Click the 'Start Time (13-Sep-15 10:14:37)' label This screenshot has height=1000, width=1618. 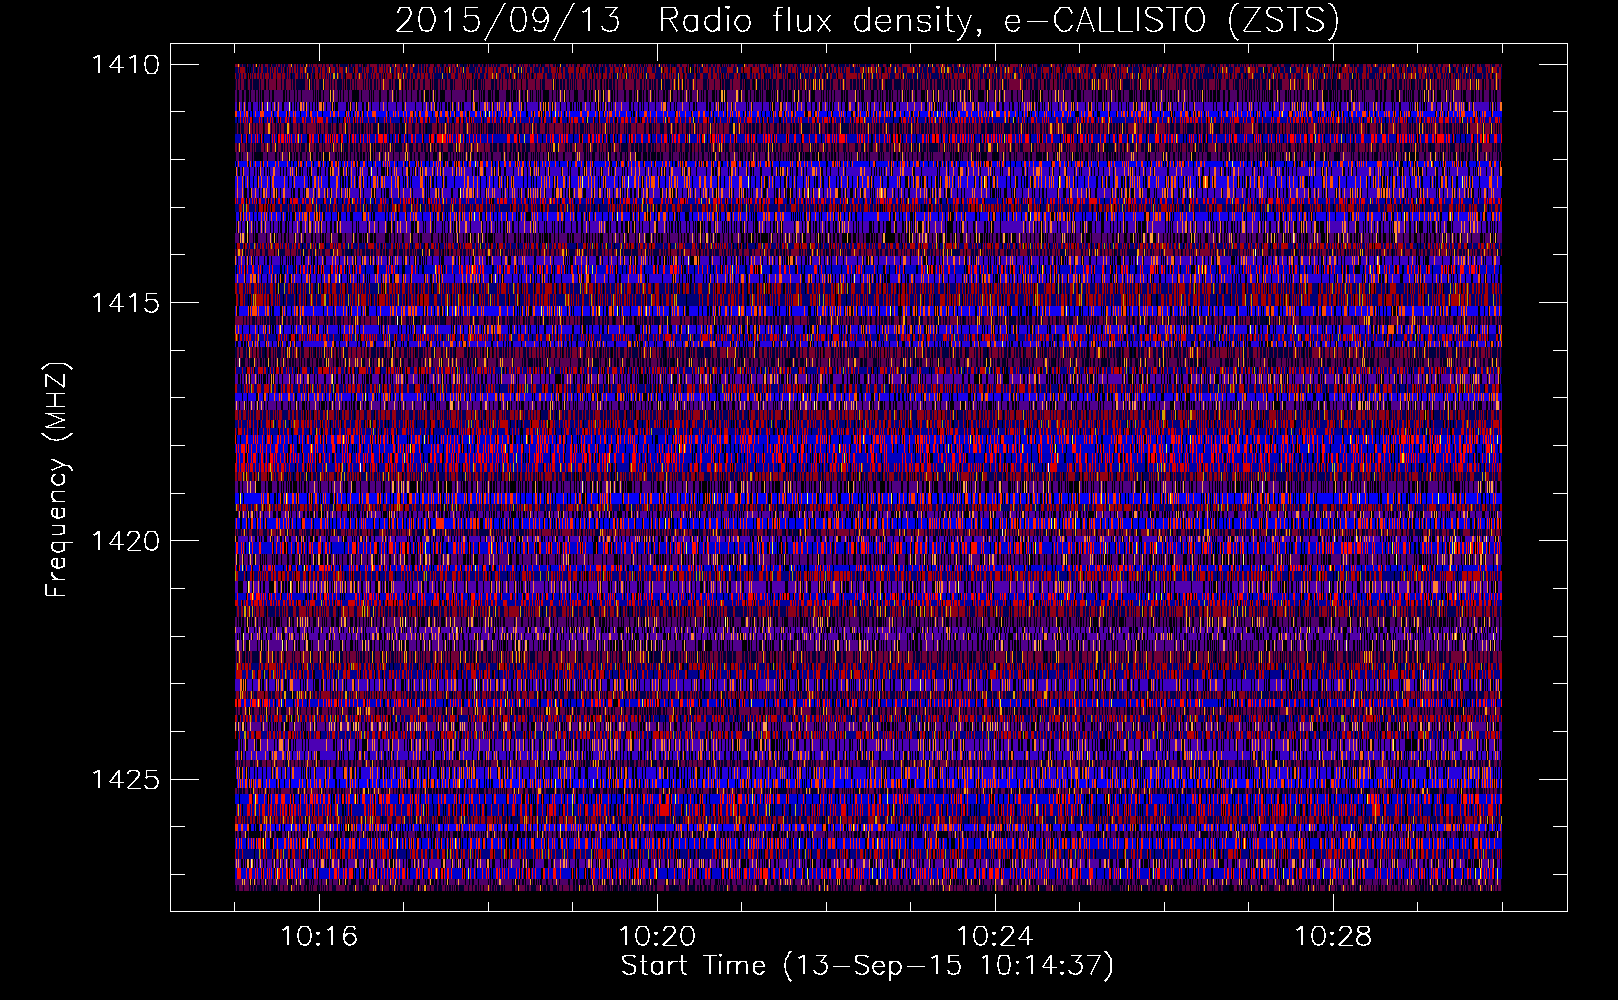click(x=867, y=966)
